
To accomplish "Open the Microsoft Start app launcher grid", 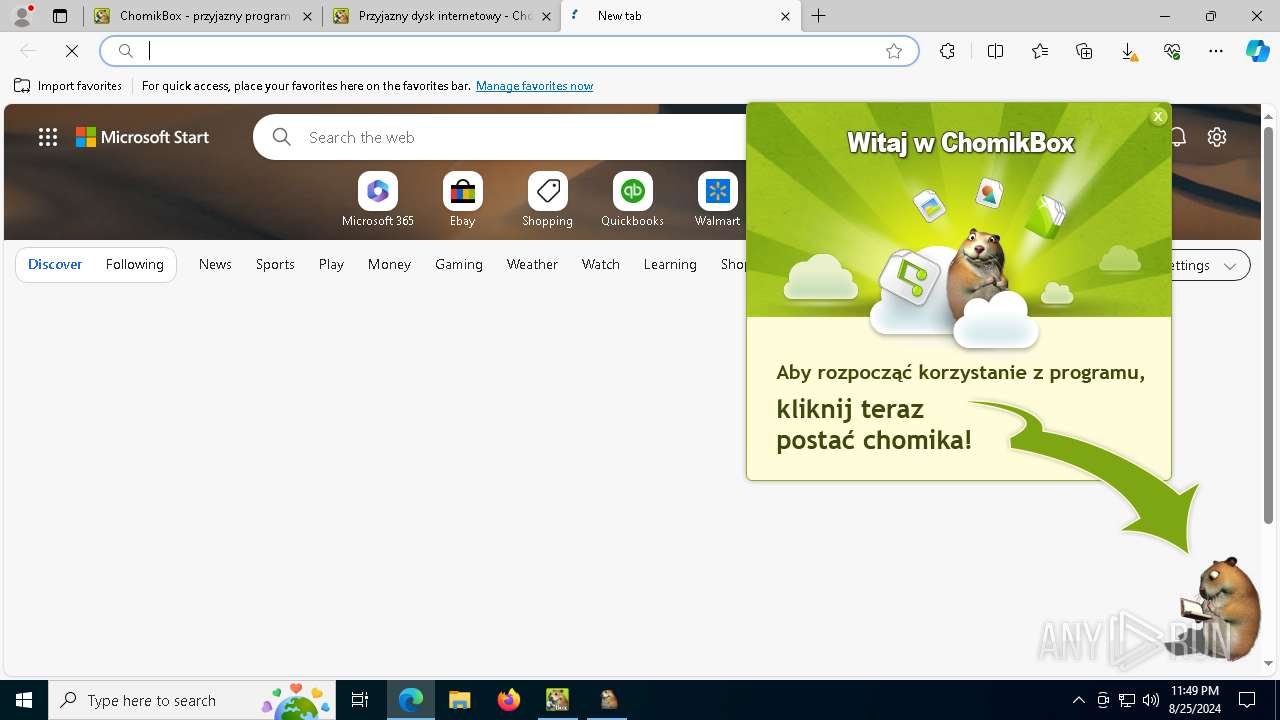I will [x=48, y=137].
